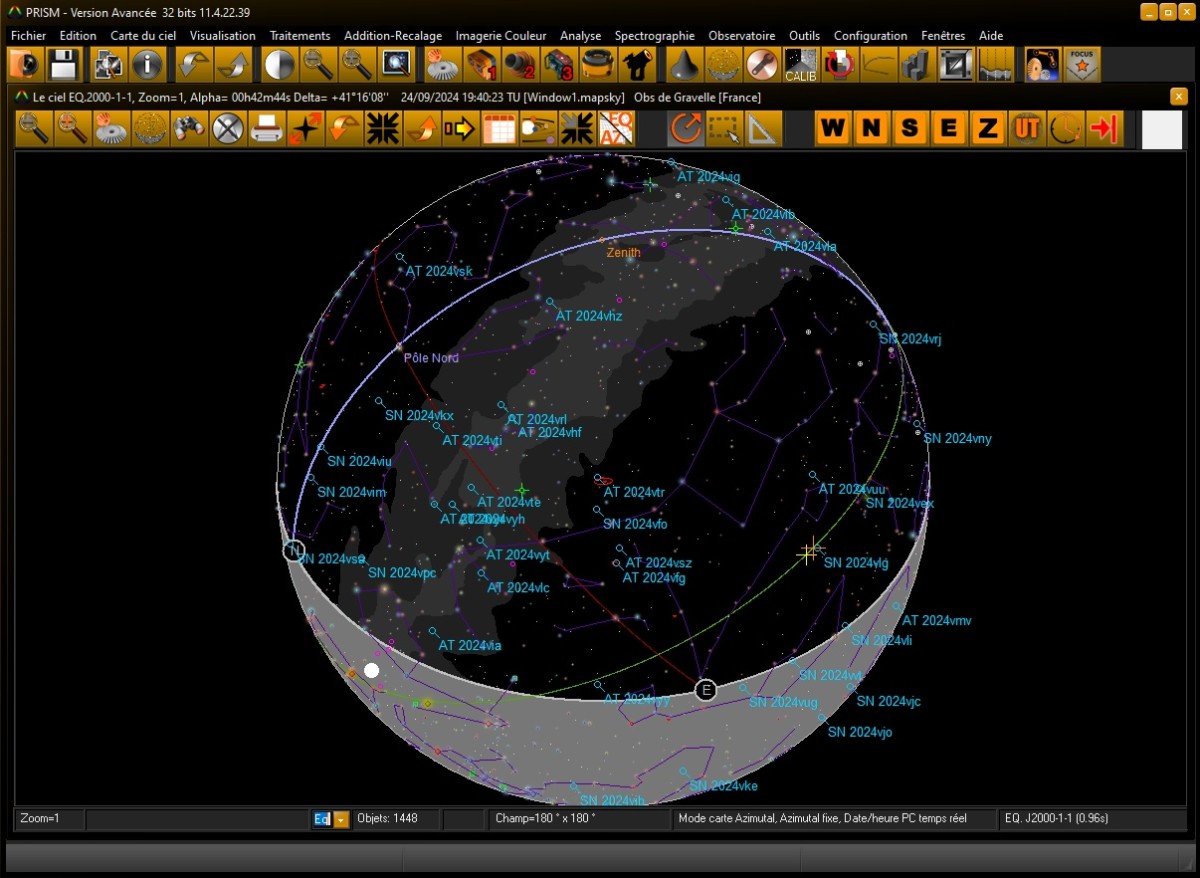This screenshot has height=878, width=1200.
Task: Click the round info icon
Action: click(147, 65)
